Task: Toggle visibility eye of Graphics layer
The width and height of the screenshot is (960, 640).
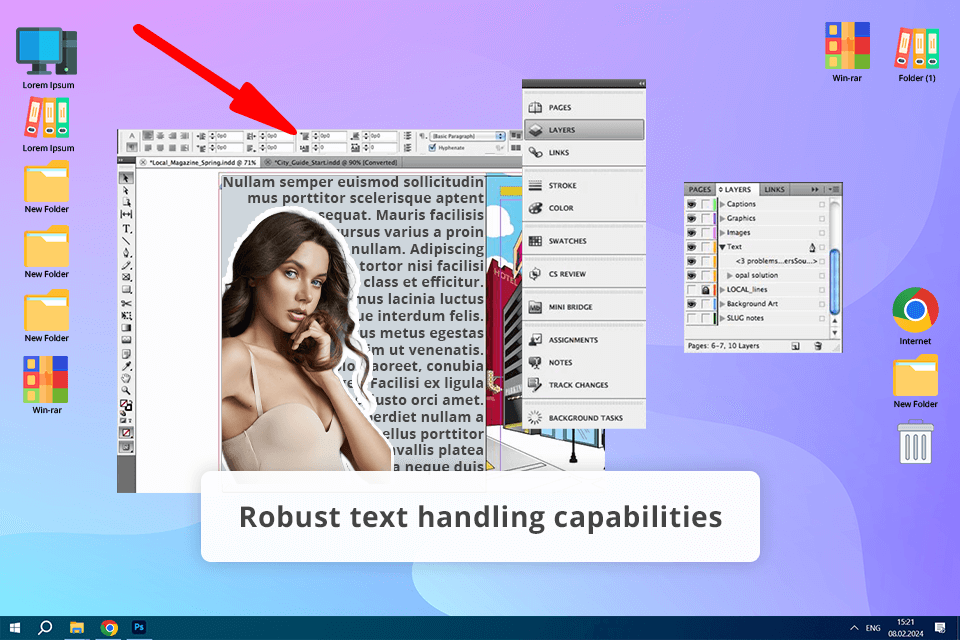Action: pos(692,218)
